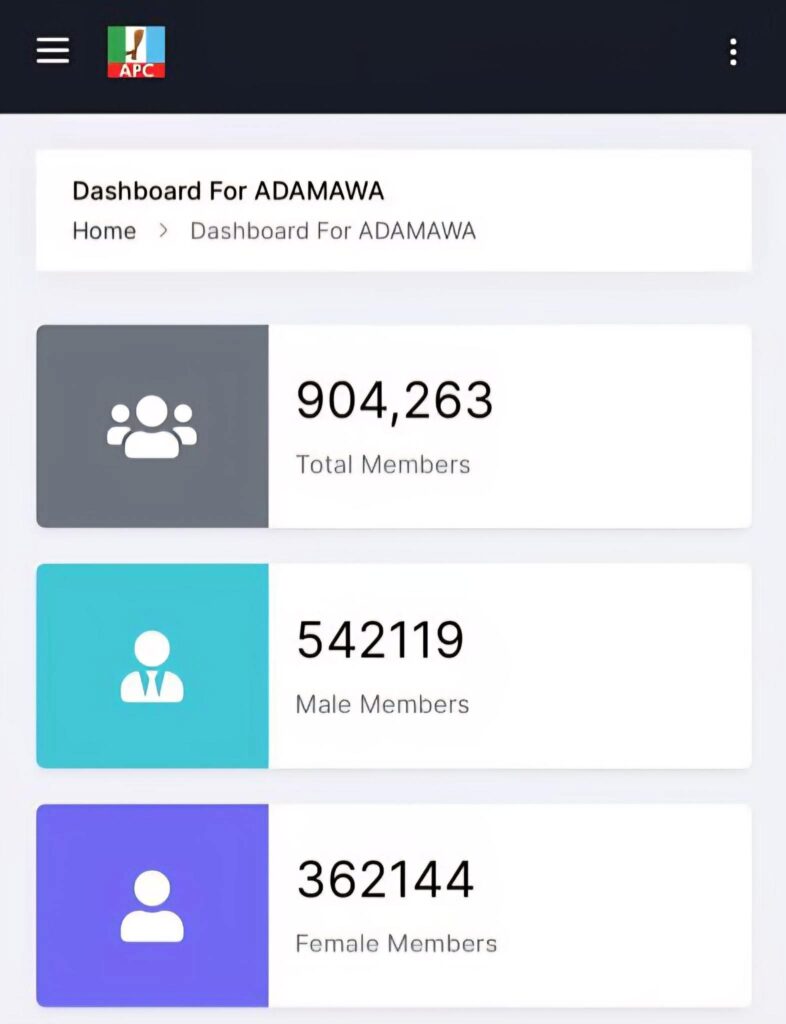Select the grey 'Dashboard For ADAMAWA' breadcrumb item
Screen dimensions: 786x1024
(333, 231)
